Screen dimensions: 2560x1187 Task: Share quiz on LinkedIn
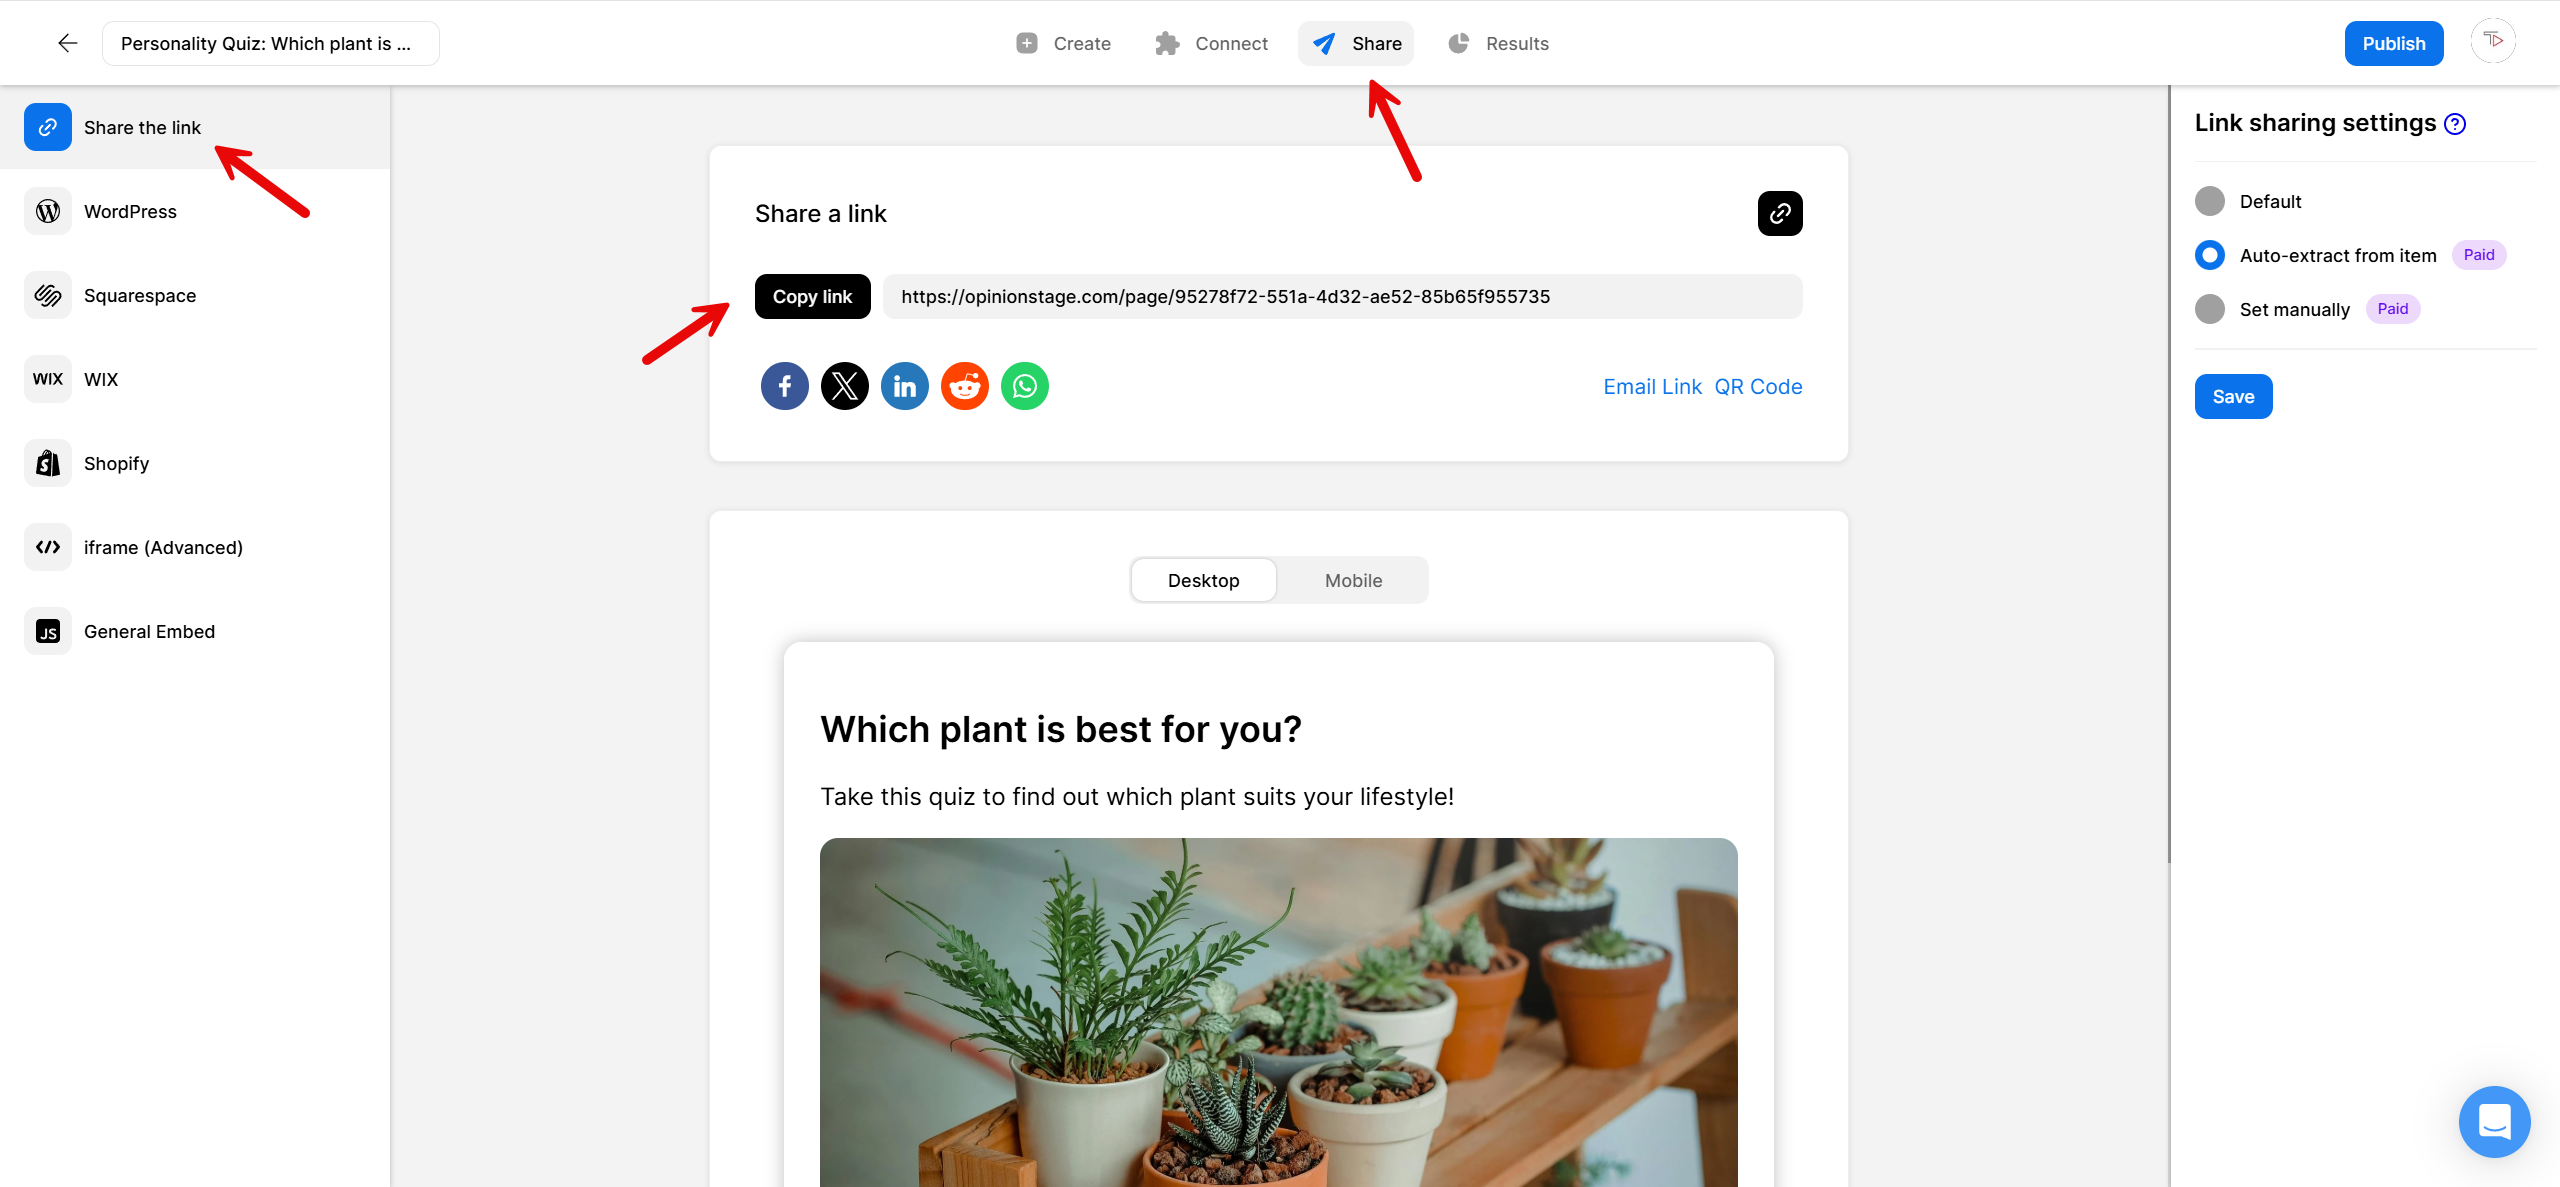pyautogui.click(x=905, y=386)
